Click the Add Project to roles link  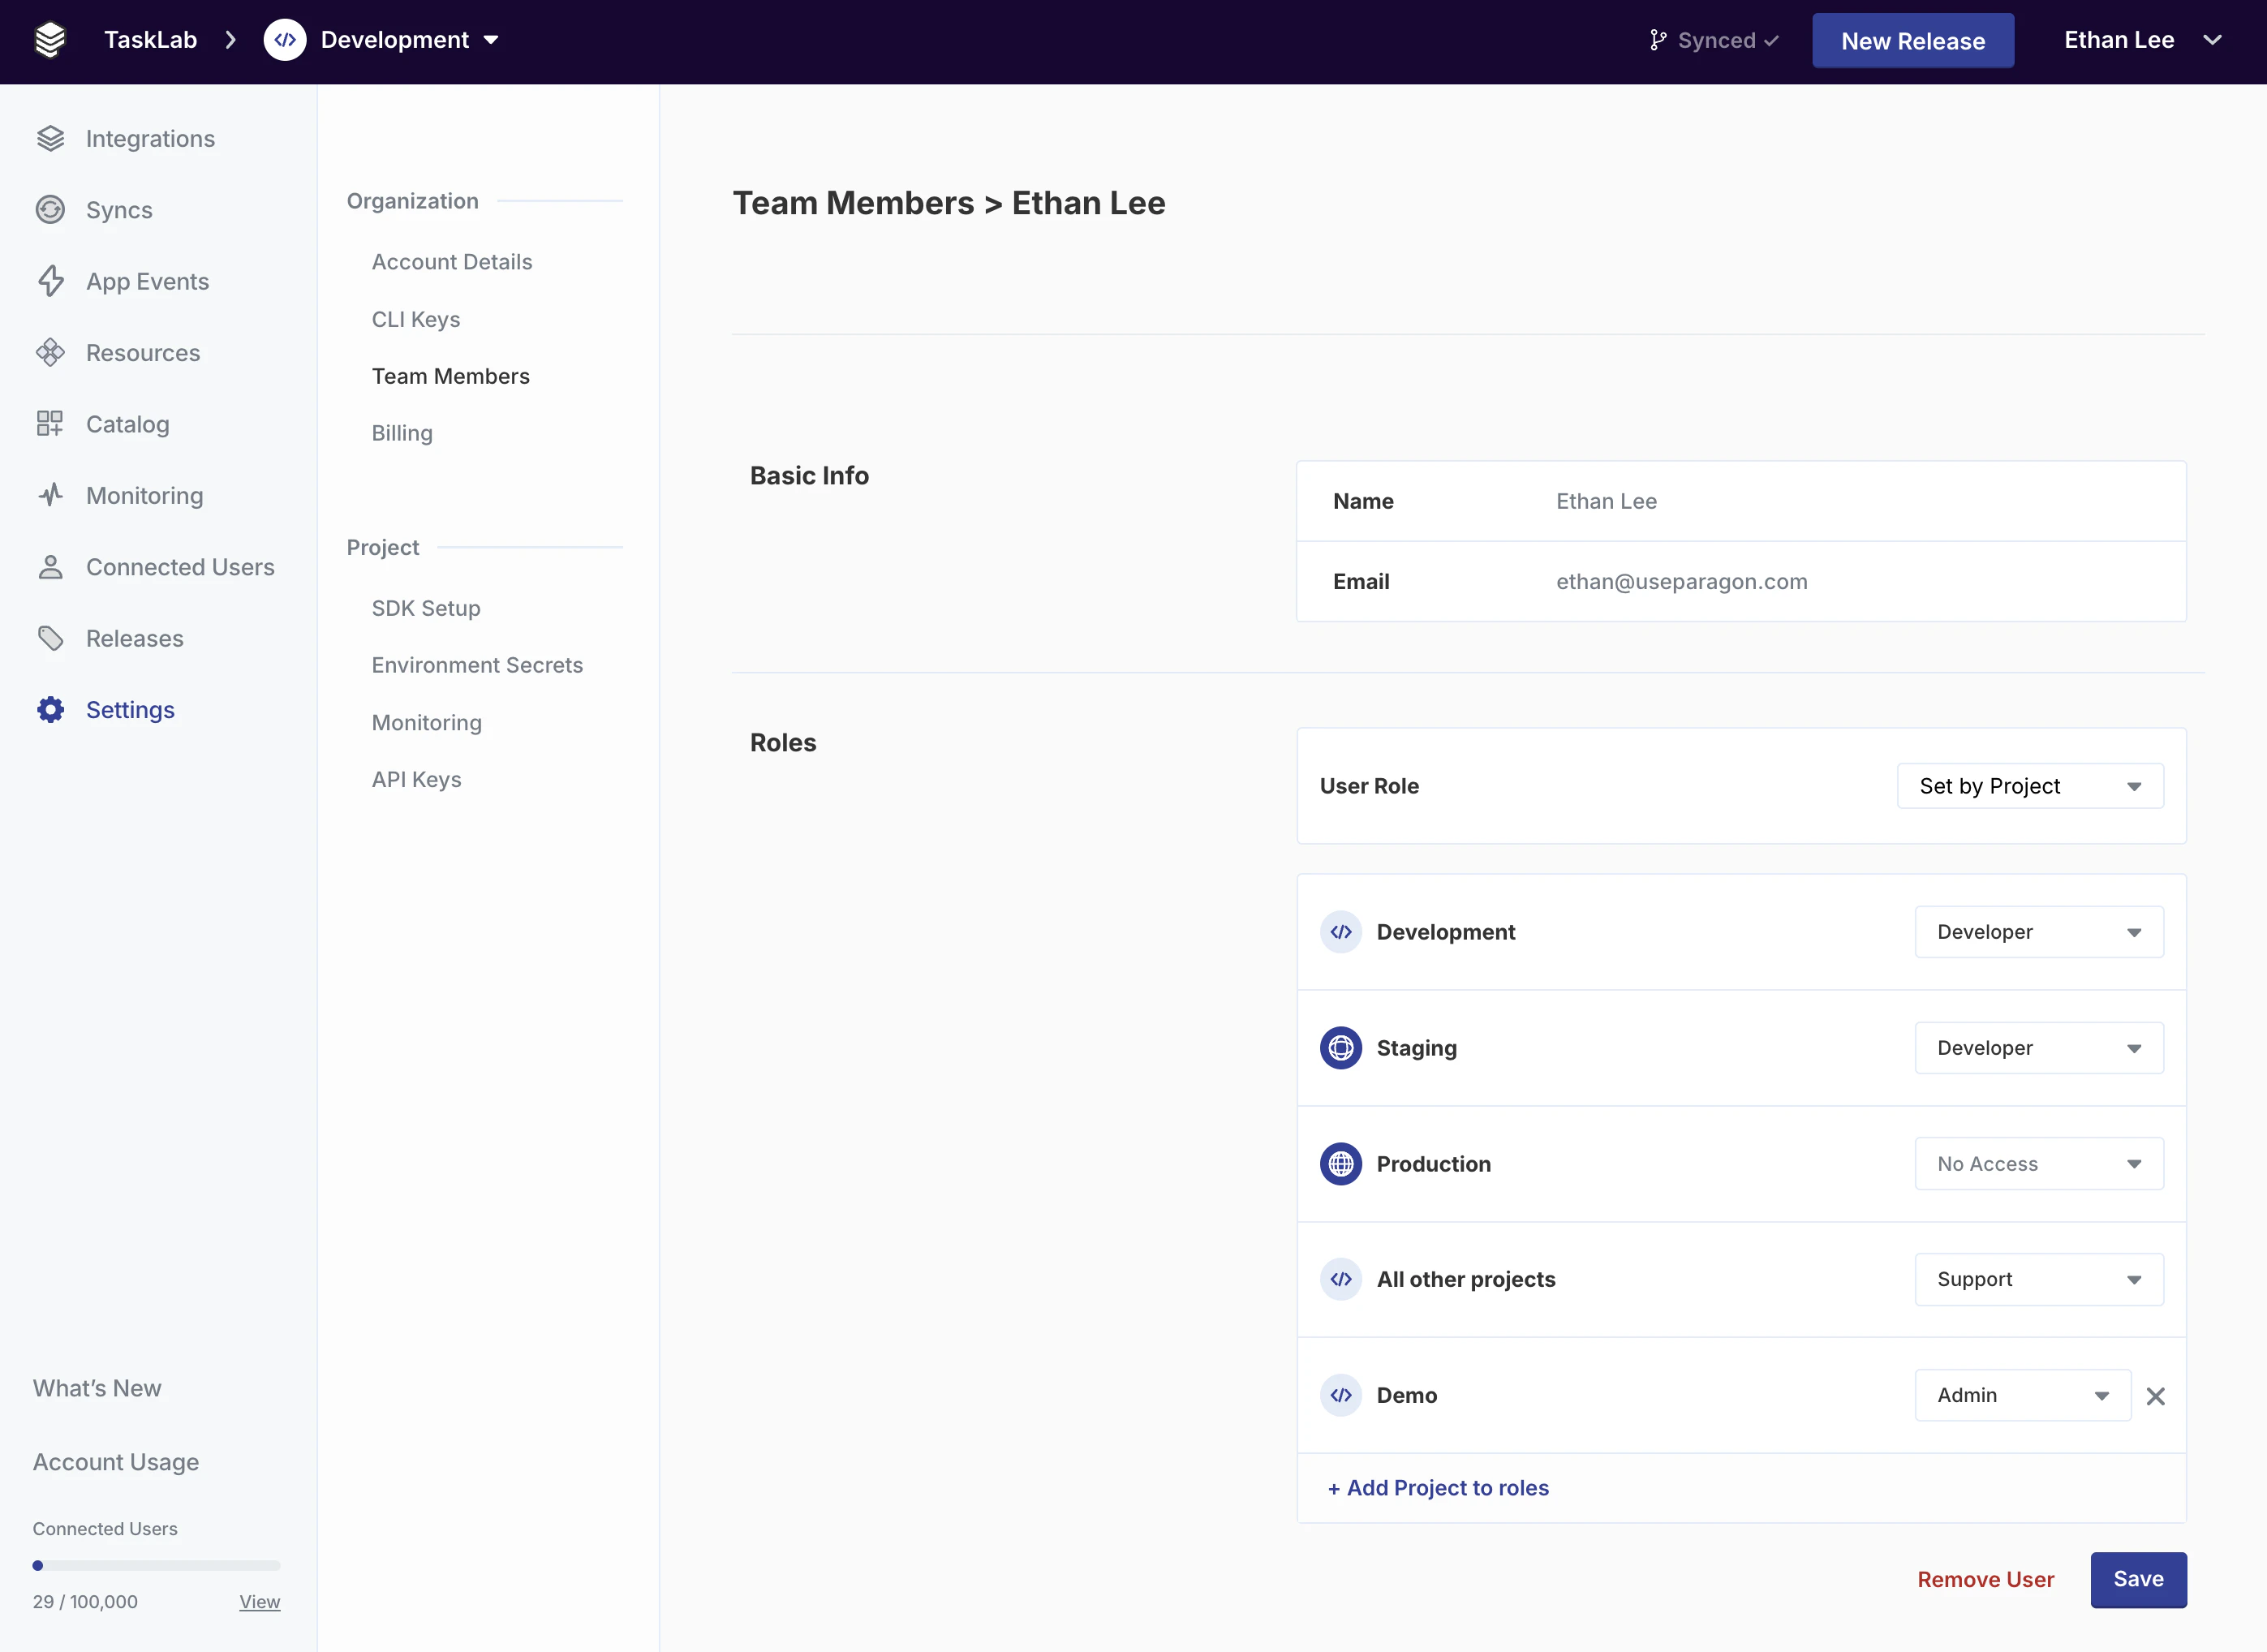(x=1438, y=1488)
